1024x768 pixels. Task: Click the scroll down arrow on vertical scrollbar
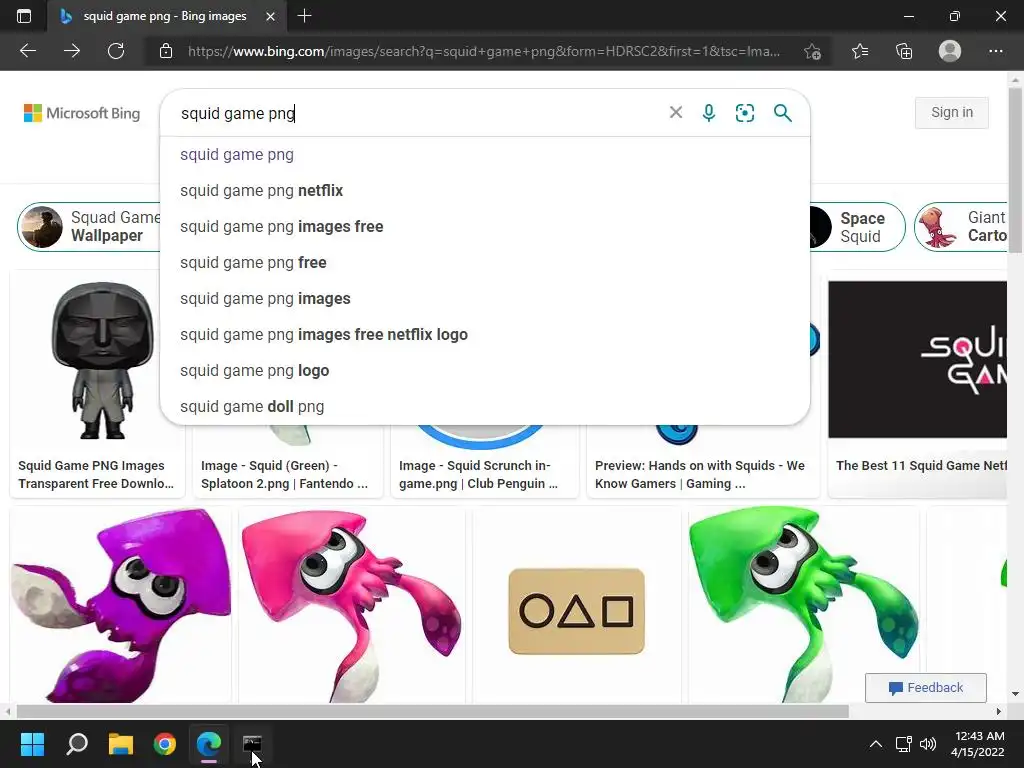pyautogui.click(x=1015, y=694)
